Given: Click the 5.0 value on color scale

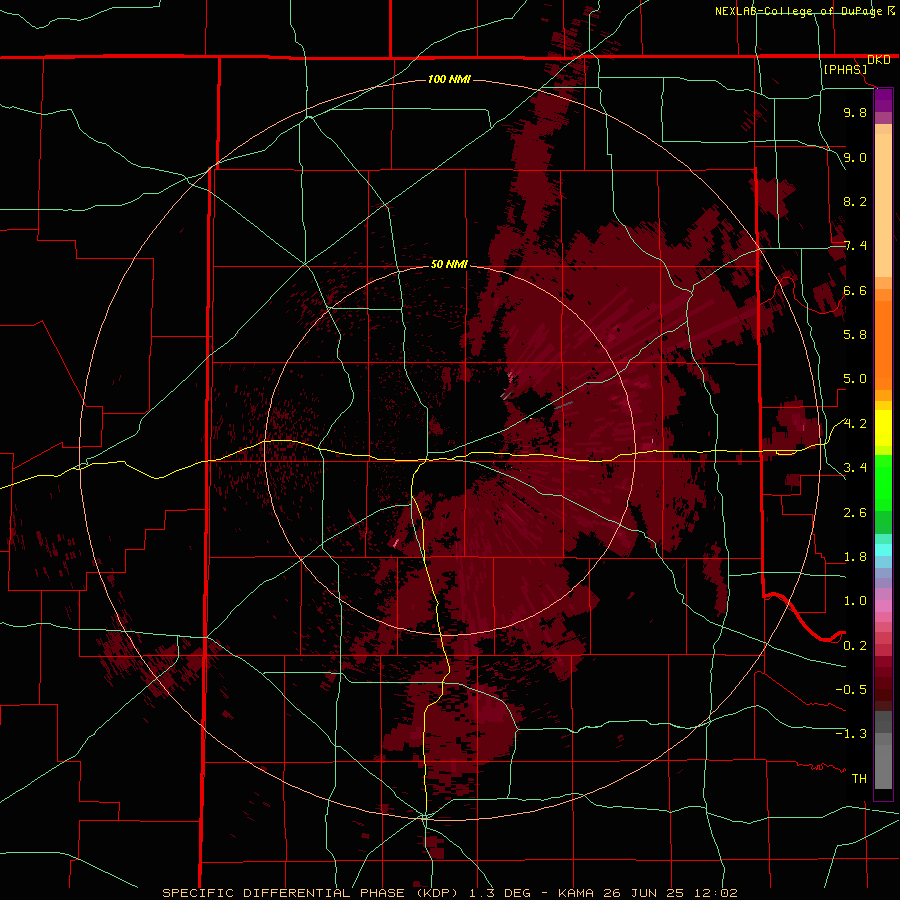Looking at the screenshot, I should click(x=855, y=379).
